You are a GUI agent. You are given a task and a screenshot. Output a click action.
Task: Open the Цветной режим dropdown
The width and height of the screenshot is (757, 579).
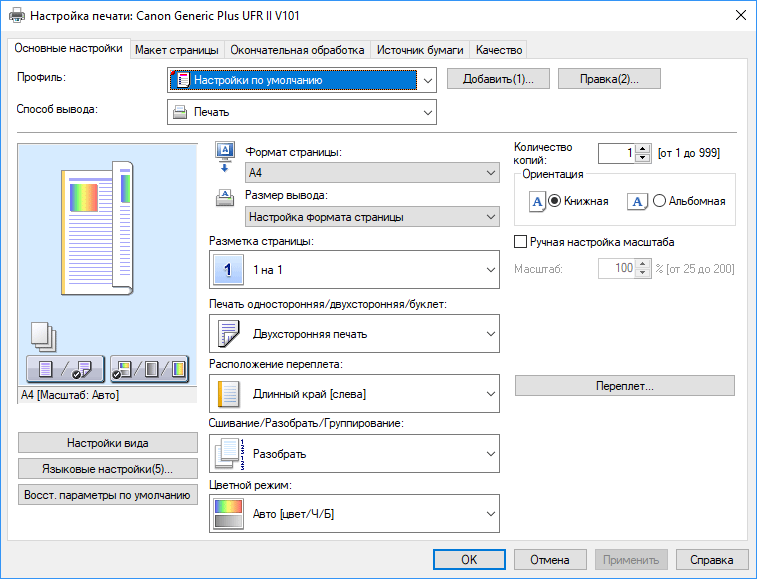click(354, 514)
